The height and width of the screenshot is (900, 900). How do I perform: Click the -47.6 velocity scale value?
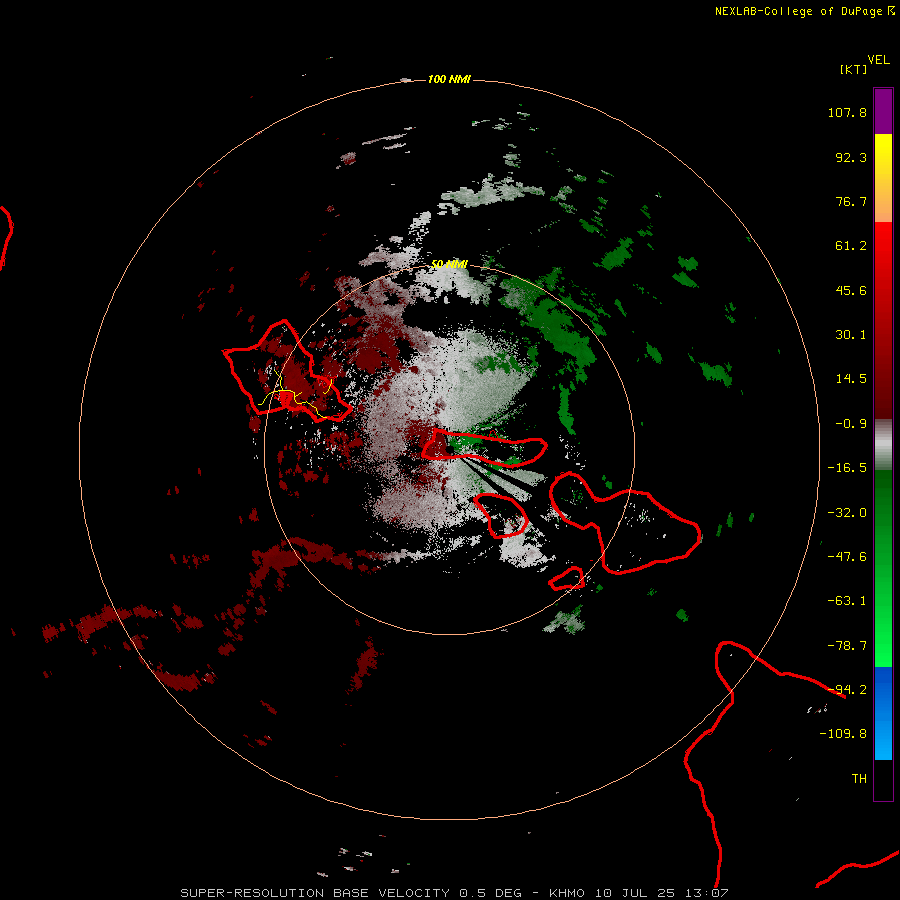pyautogui.click(x=847, y=557)
